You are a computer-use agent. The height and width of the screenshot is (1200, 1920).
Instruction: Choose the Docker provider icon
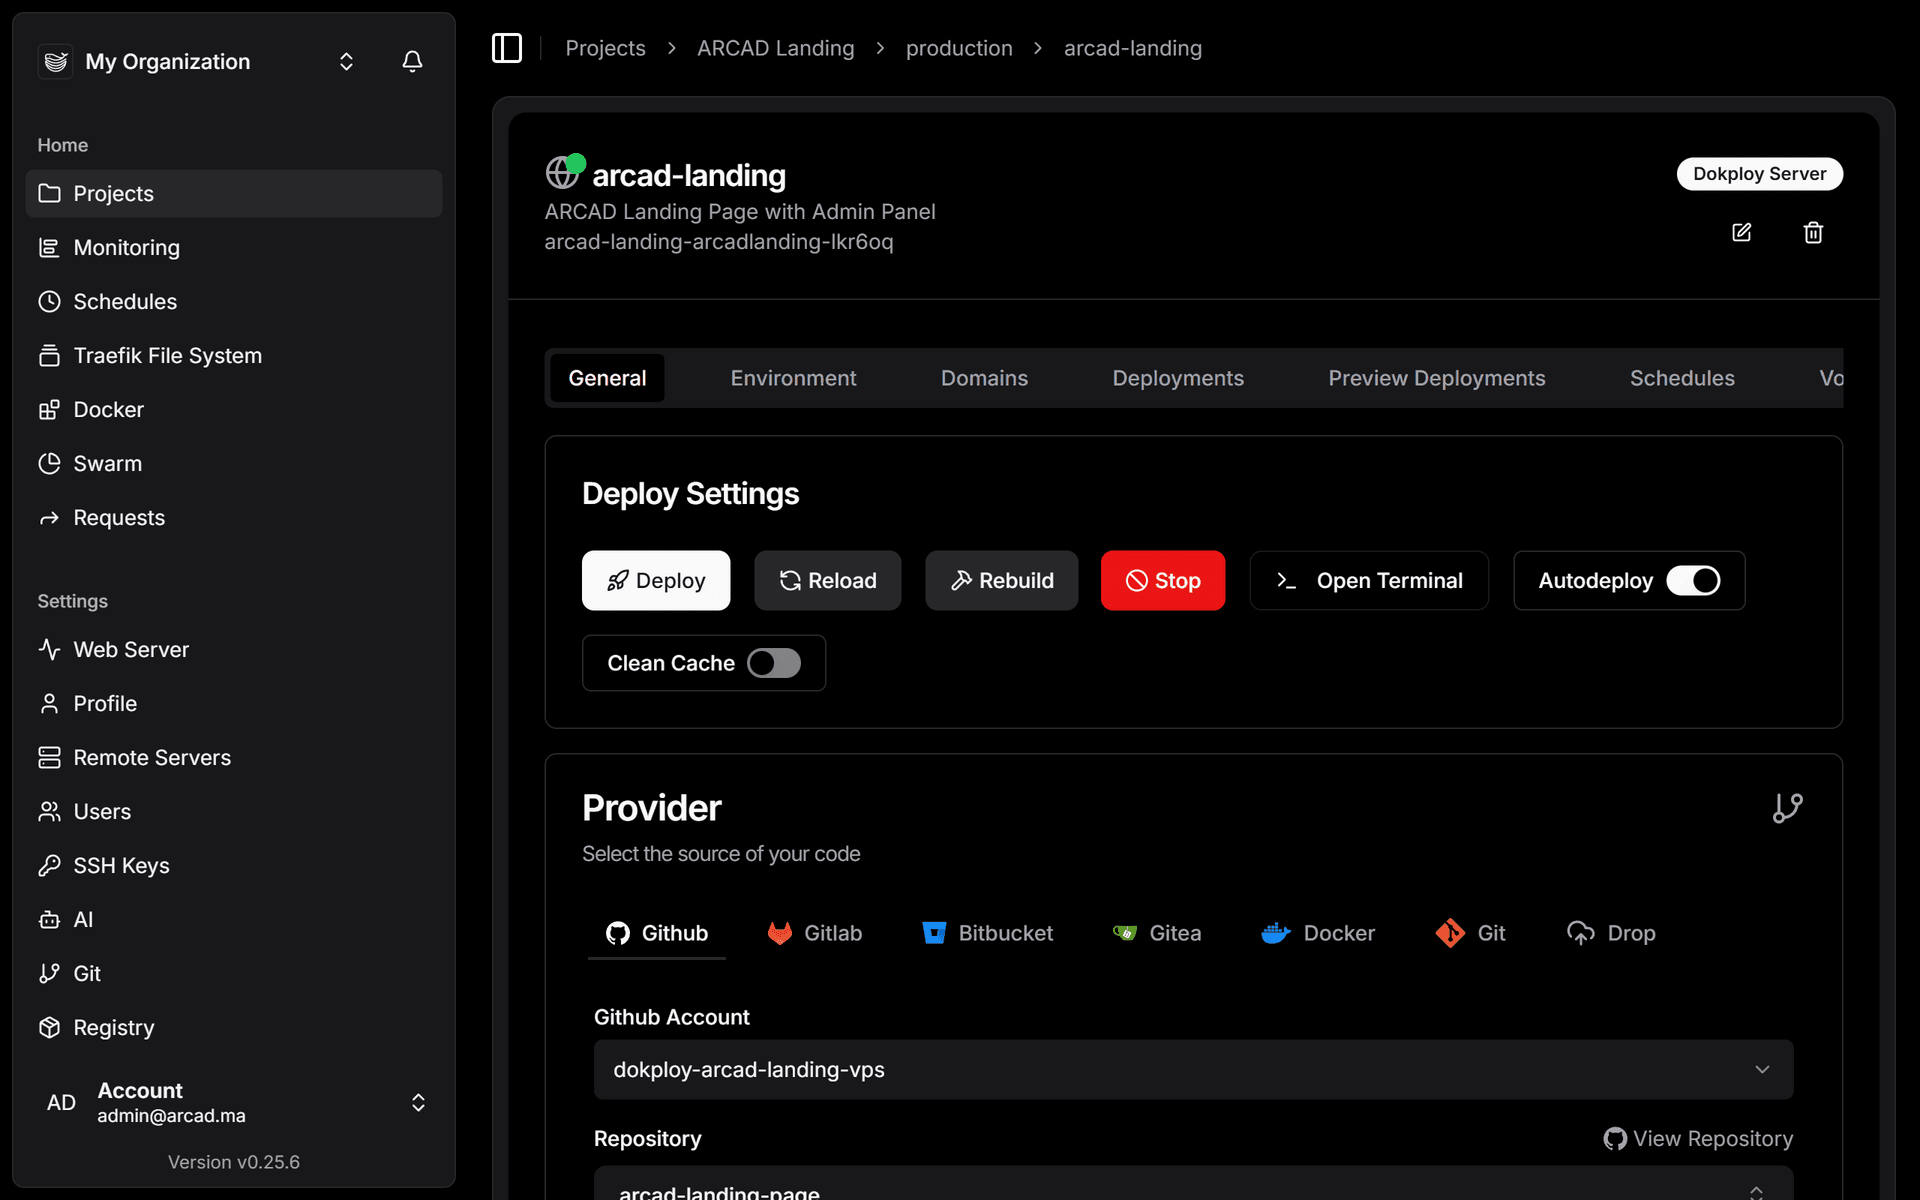pos(1276,933)
